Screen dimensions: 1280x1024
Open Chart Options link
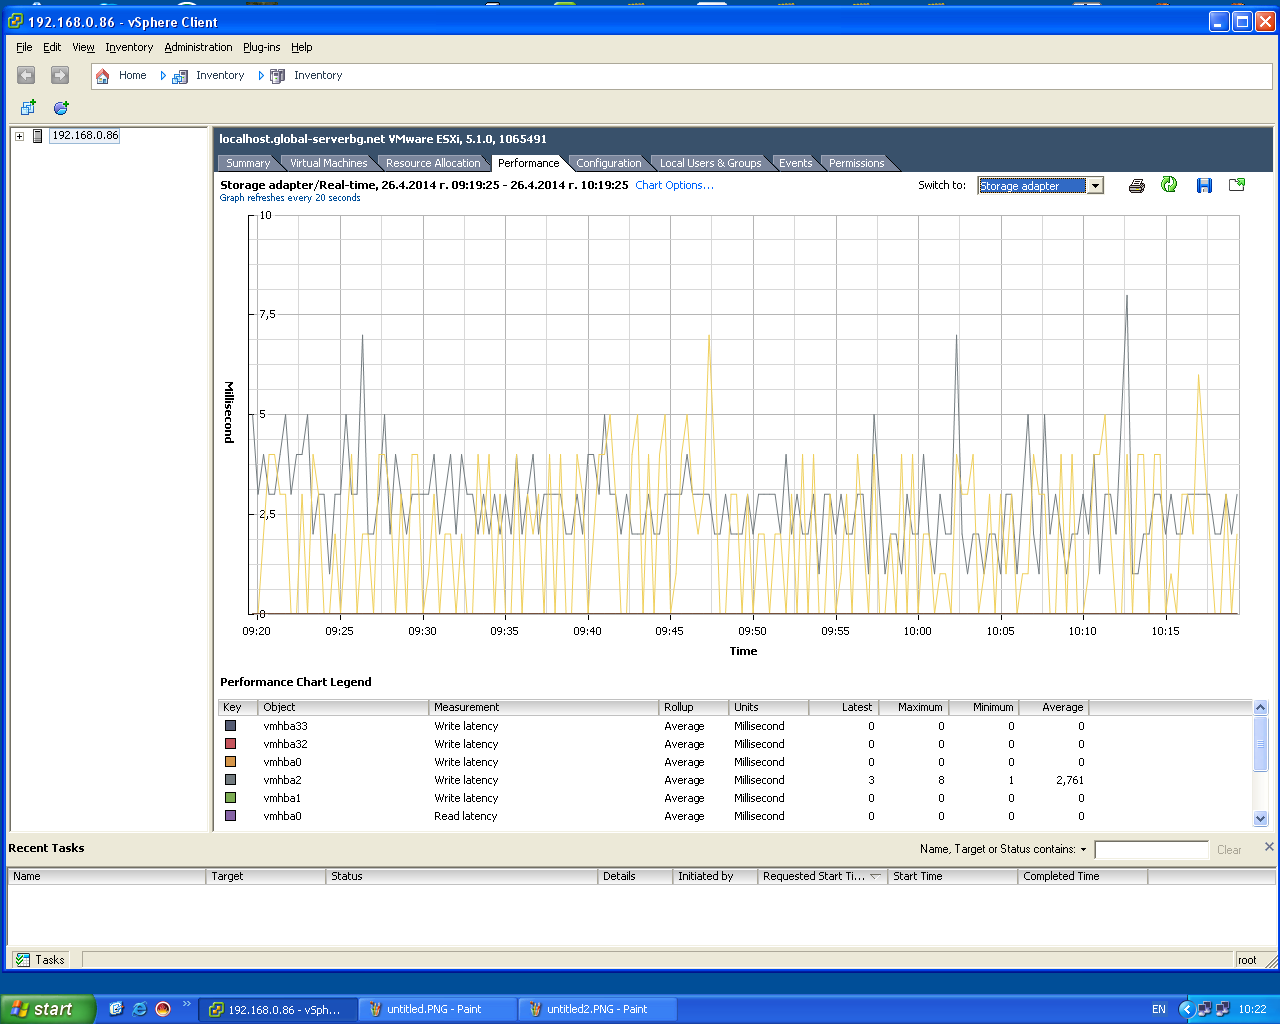(674, 185)
